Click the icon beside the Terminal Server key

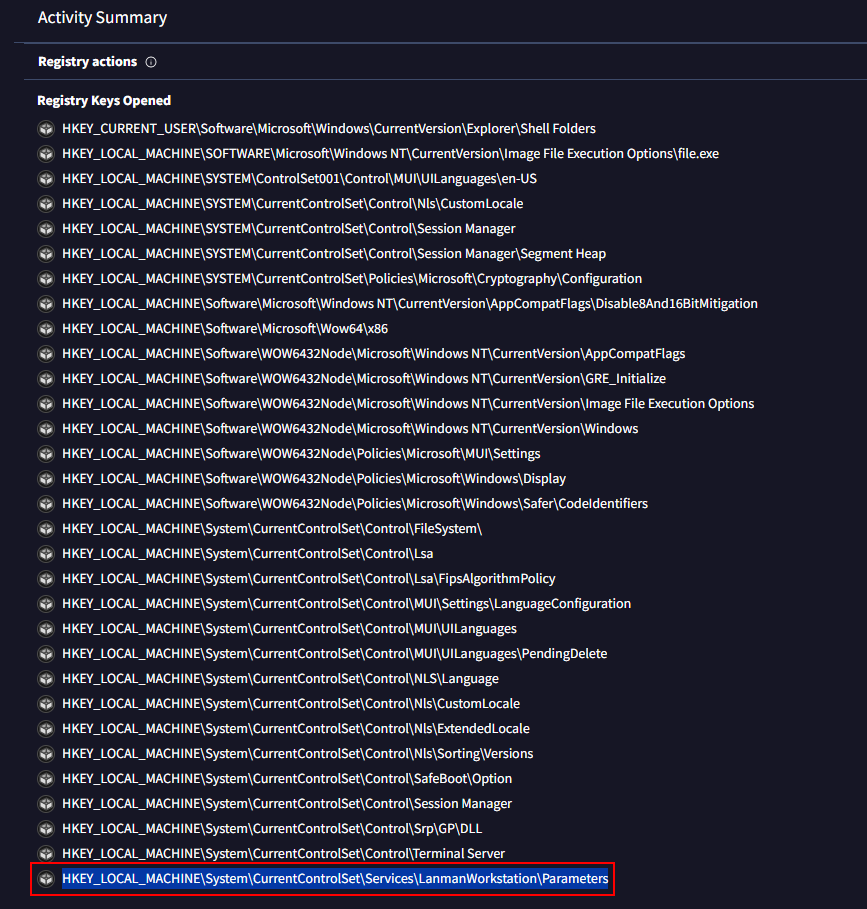[x=46, y=854]
